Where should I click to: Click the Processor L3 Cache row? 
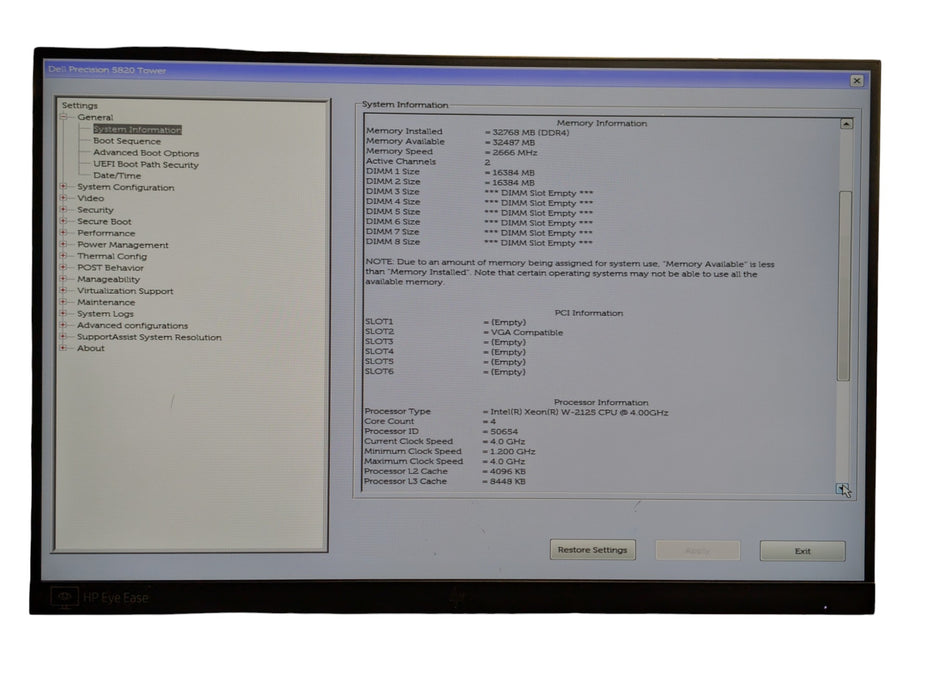(445, 481)
